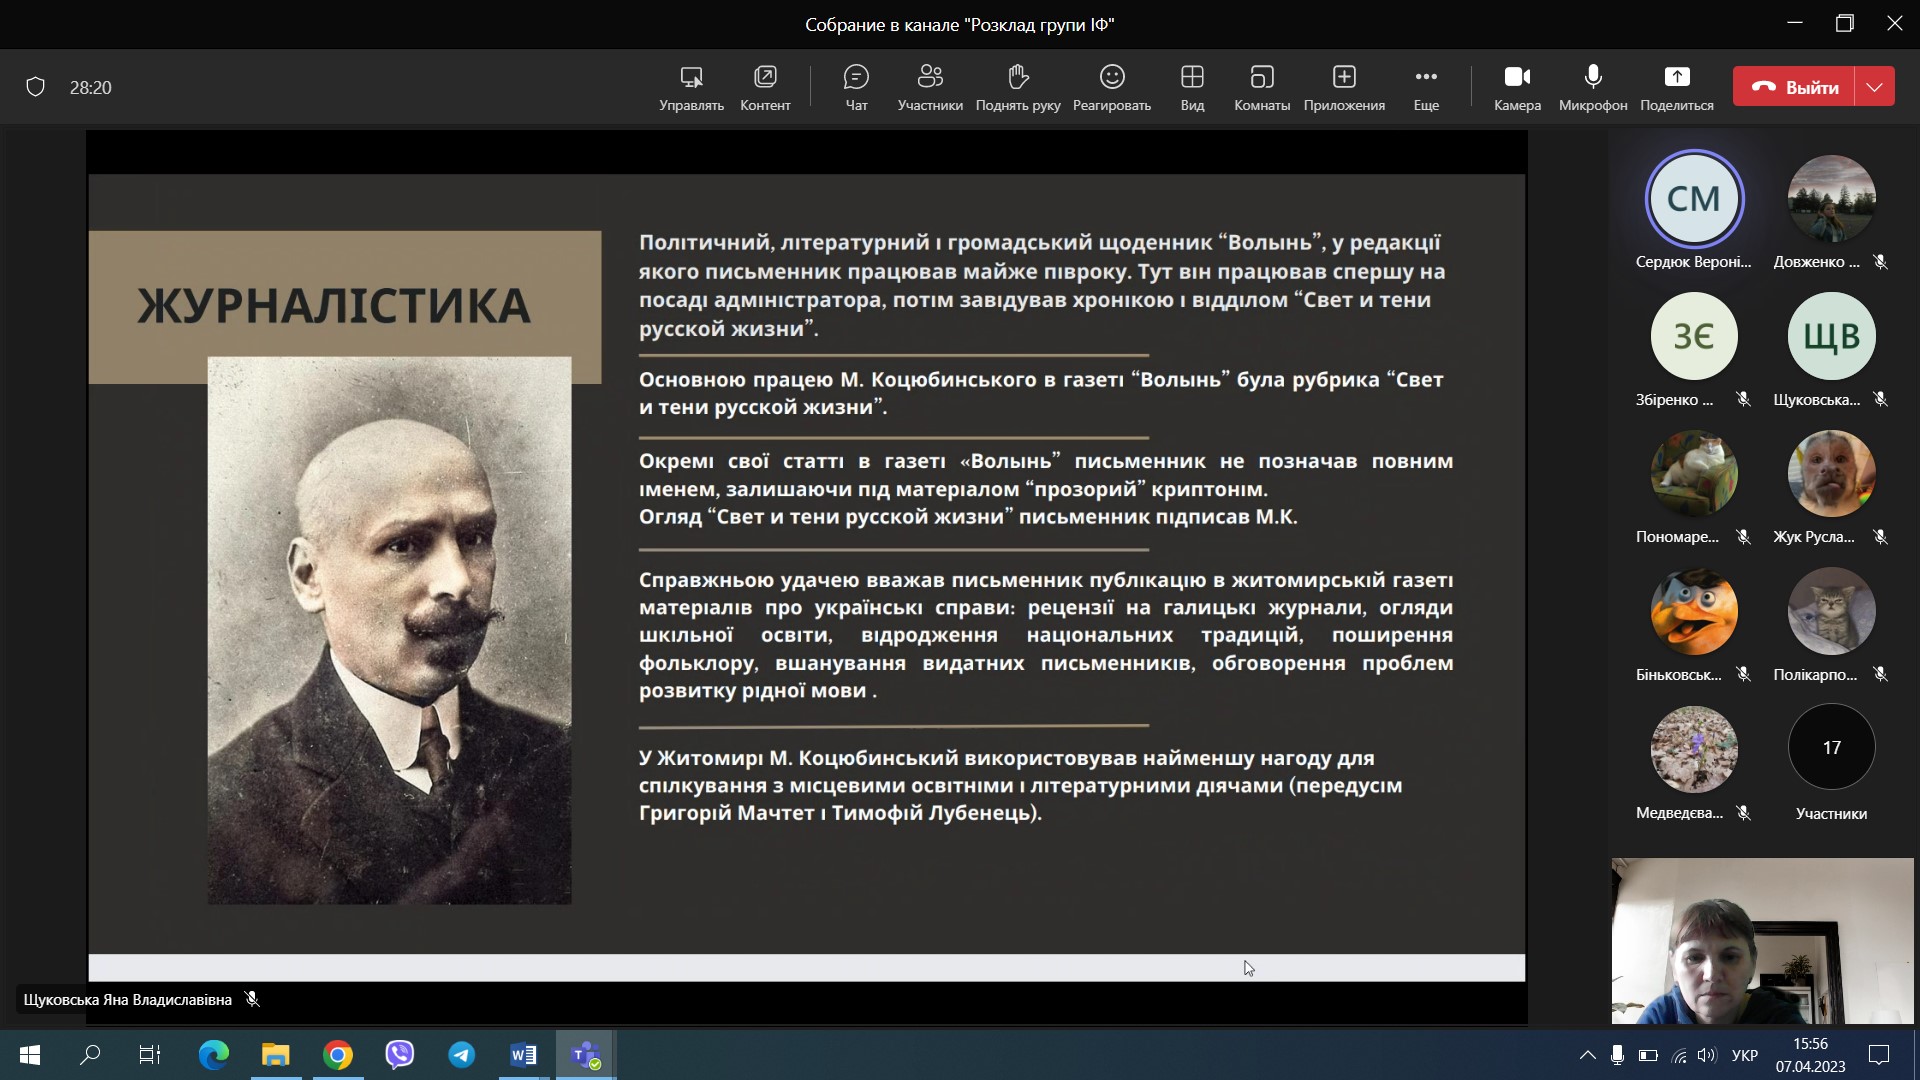This screenshot has width=1920, height=1080.
Task: Click the shield security icon
Action: click(36, 87)
